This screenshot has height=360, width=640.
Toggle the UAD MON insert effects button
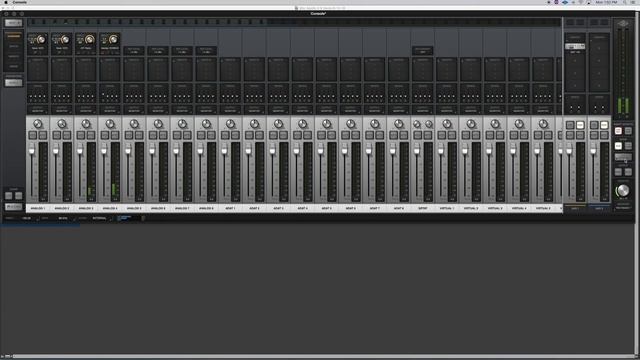click(x=628, y=131)
